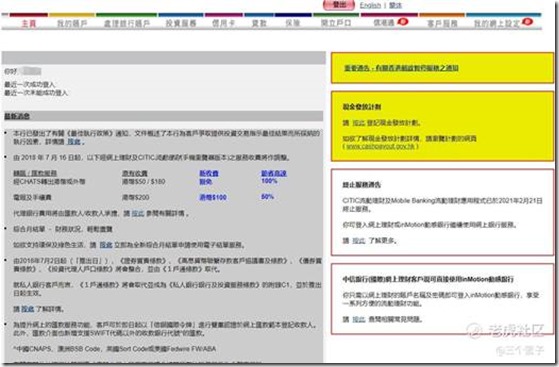Open the 貸款 loans tab
This screenshot has height=367, width=559.
(x=259, y=24)
